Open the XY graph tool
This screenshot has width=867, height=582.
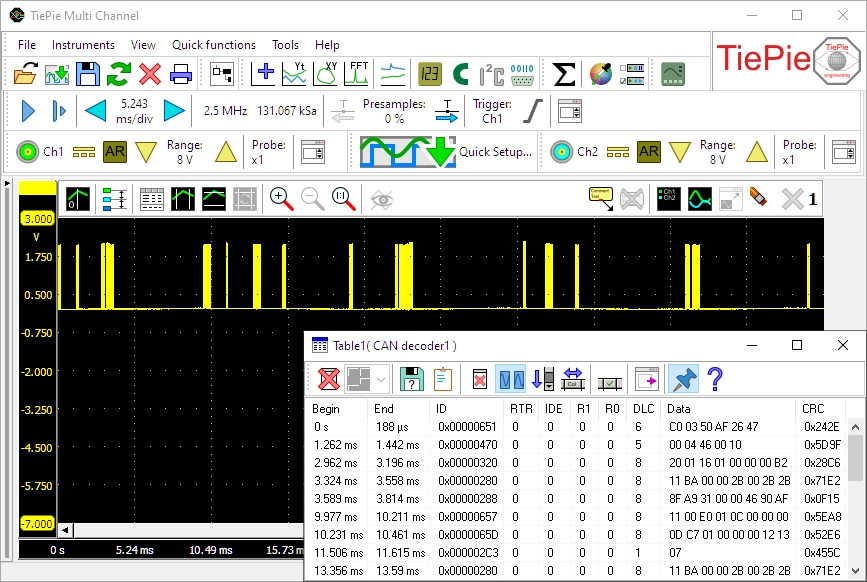click(327, 73)
